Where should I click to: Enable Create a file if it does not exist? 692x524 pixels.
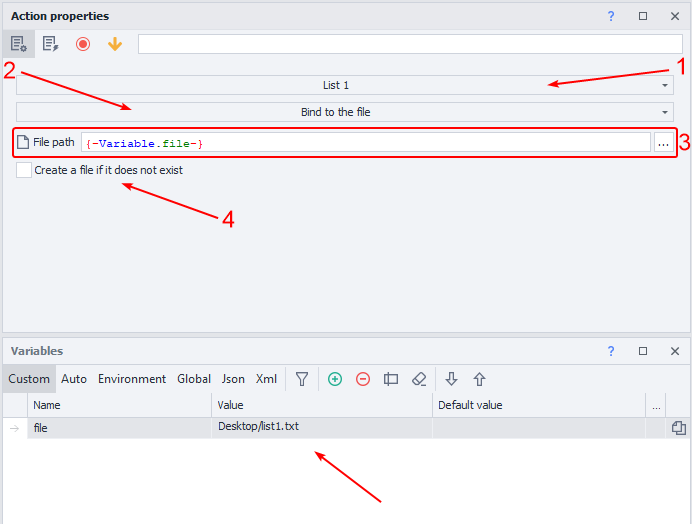pos(24,171)
